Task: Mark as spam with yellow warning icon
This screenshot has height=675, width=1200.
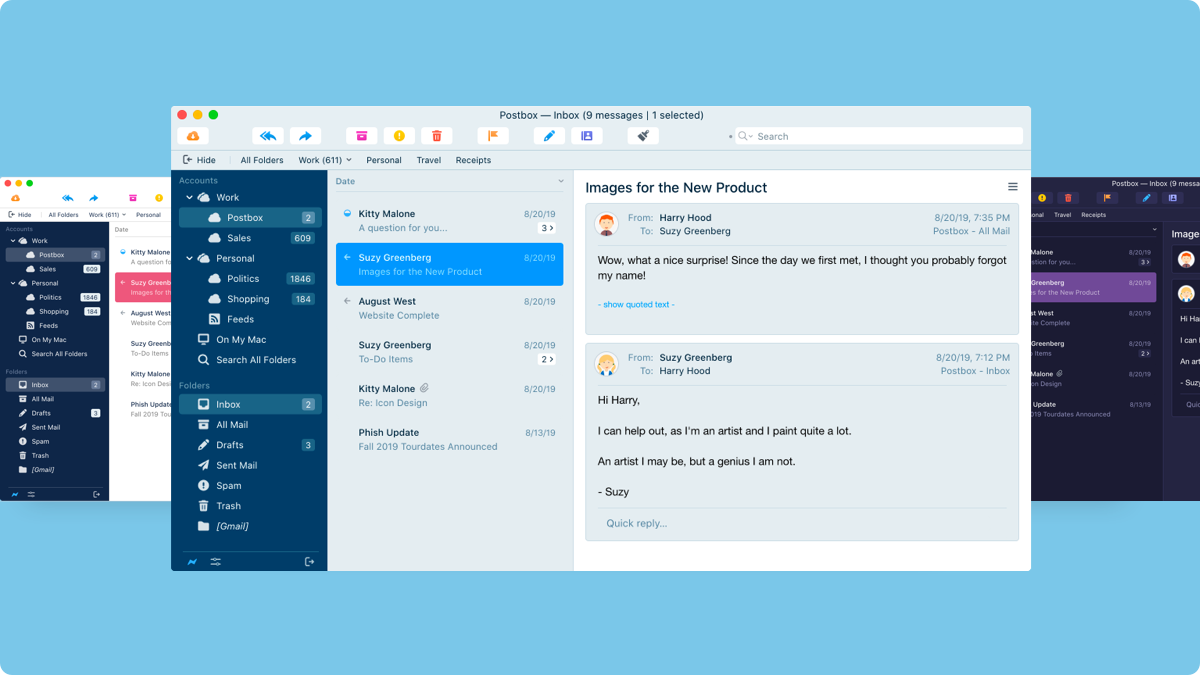Action: [x=399, y=136]
